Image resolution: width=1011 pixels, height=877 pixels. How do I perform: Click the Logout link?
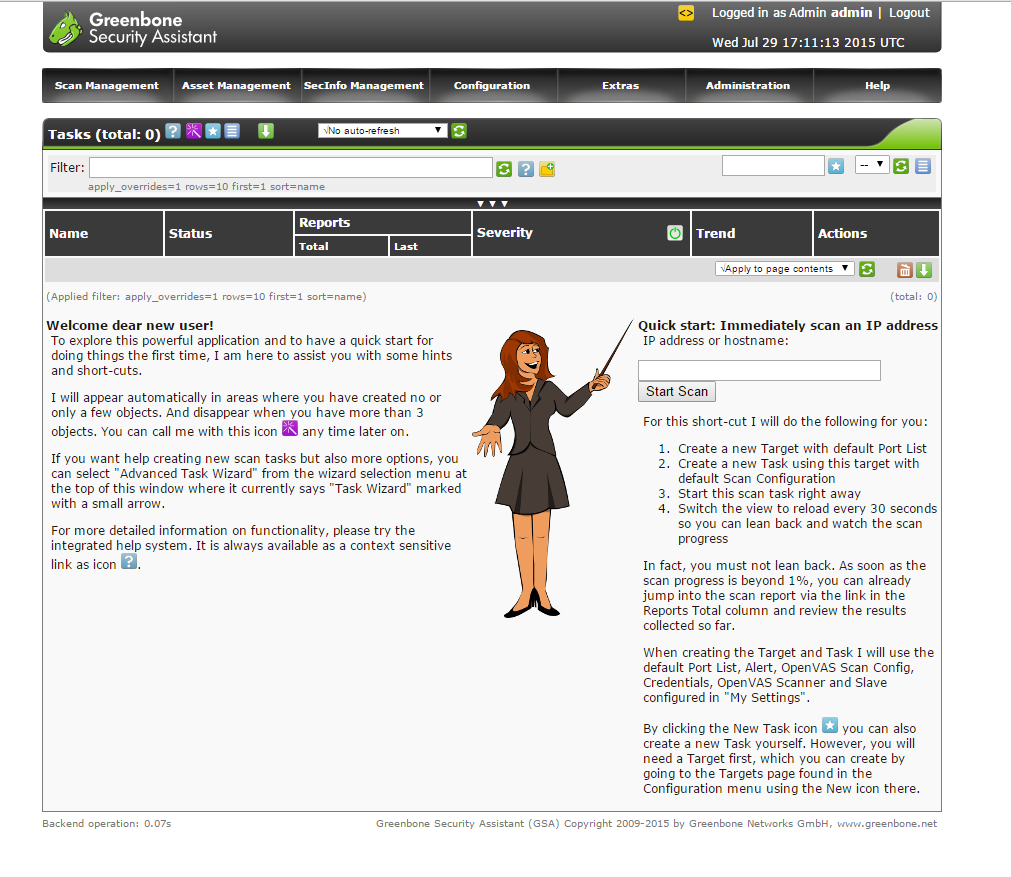pyautogui.click(x=909, y=12)
